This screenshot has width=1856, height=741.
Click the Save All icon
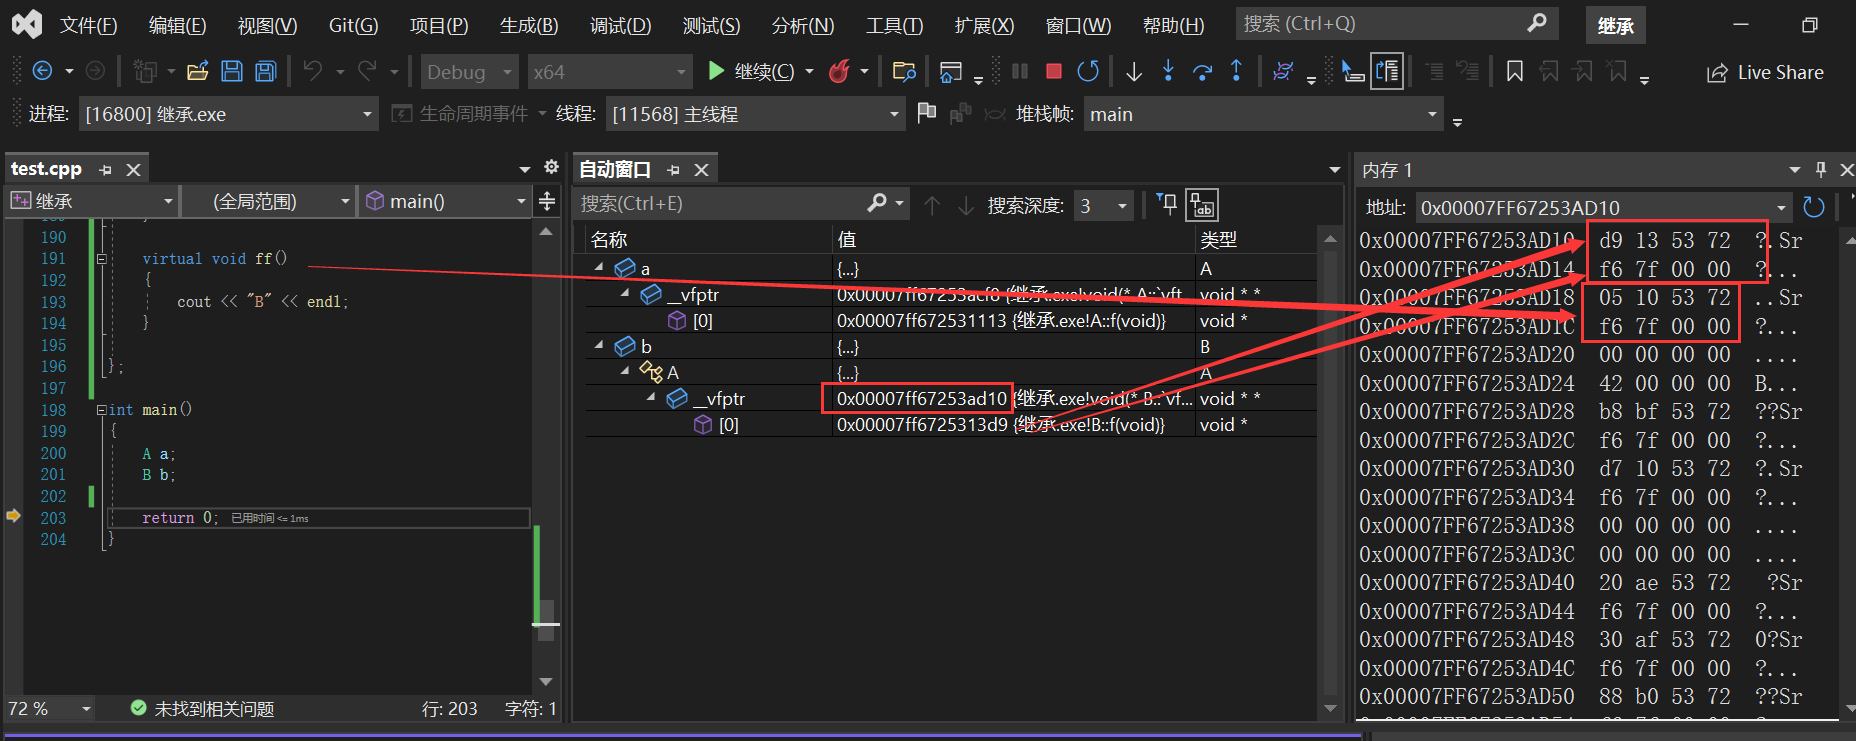coord(266,71)
